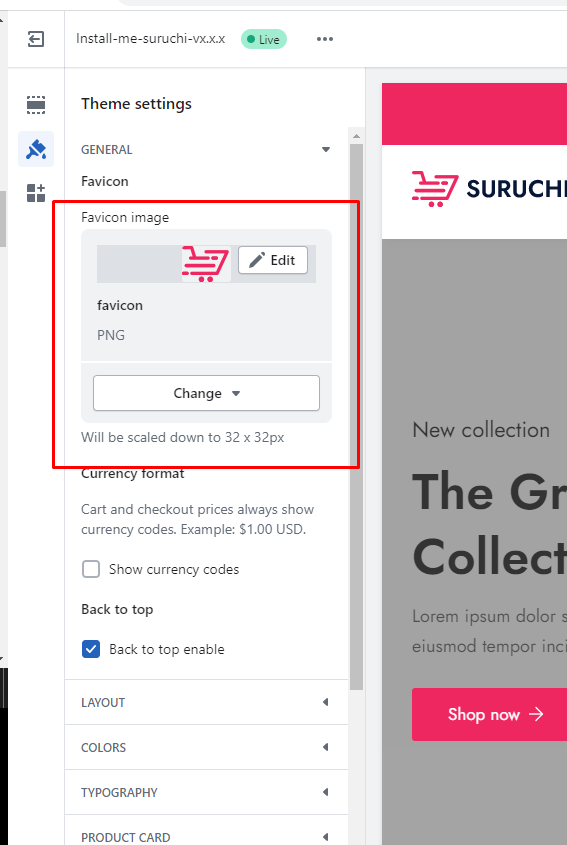The height and width of the screenshot is (845, 567).
Task: Expand the LAYOUT settings section
Action: click(206, 702)
